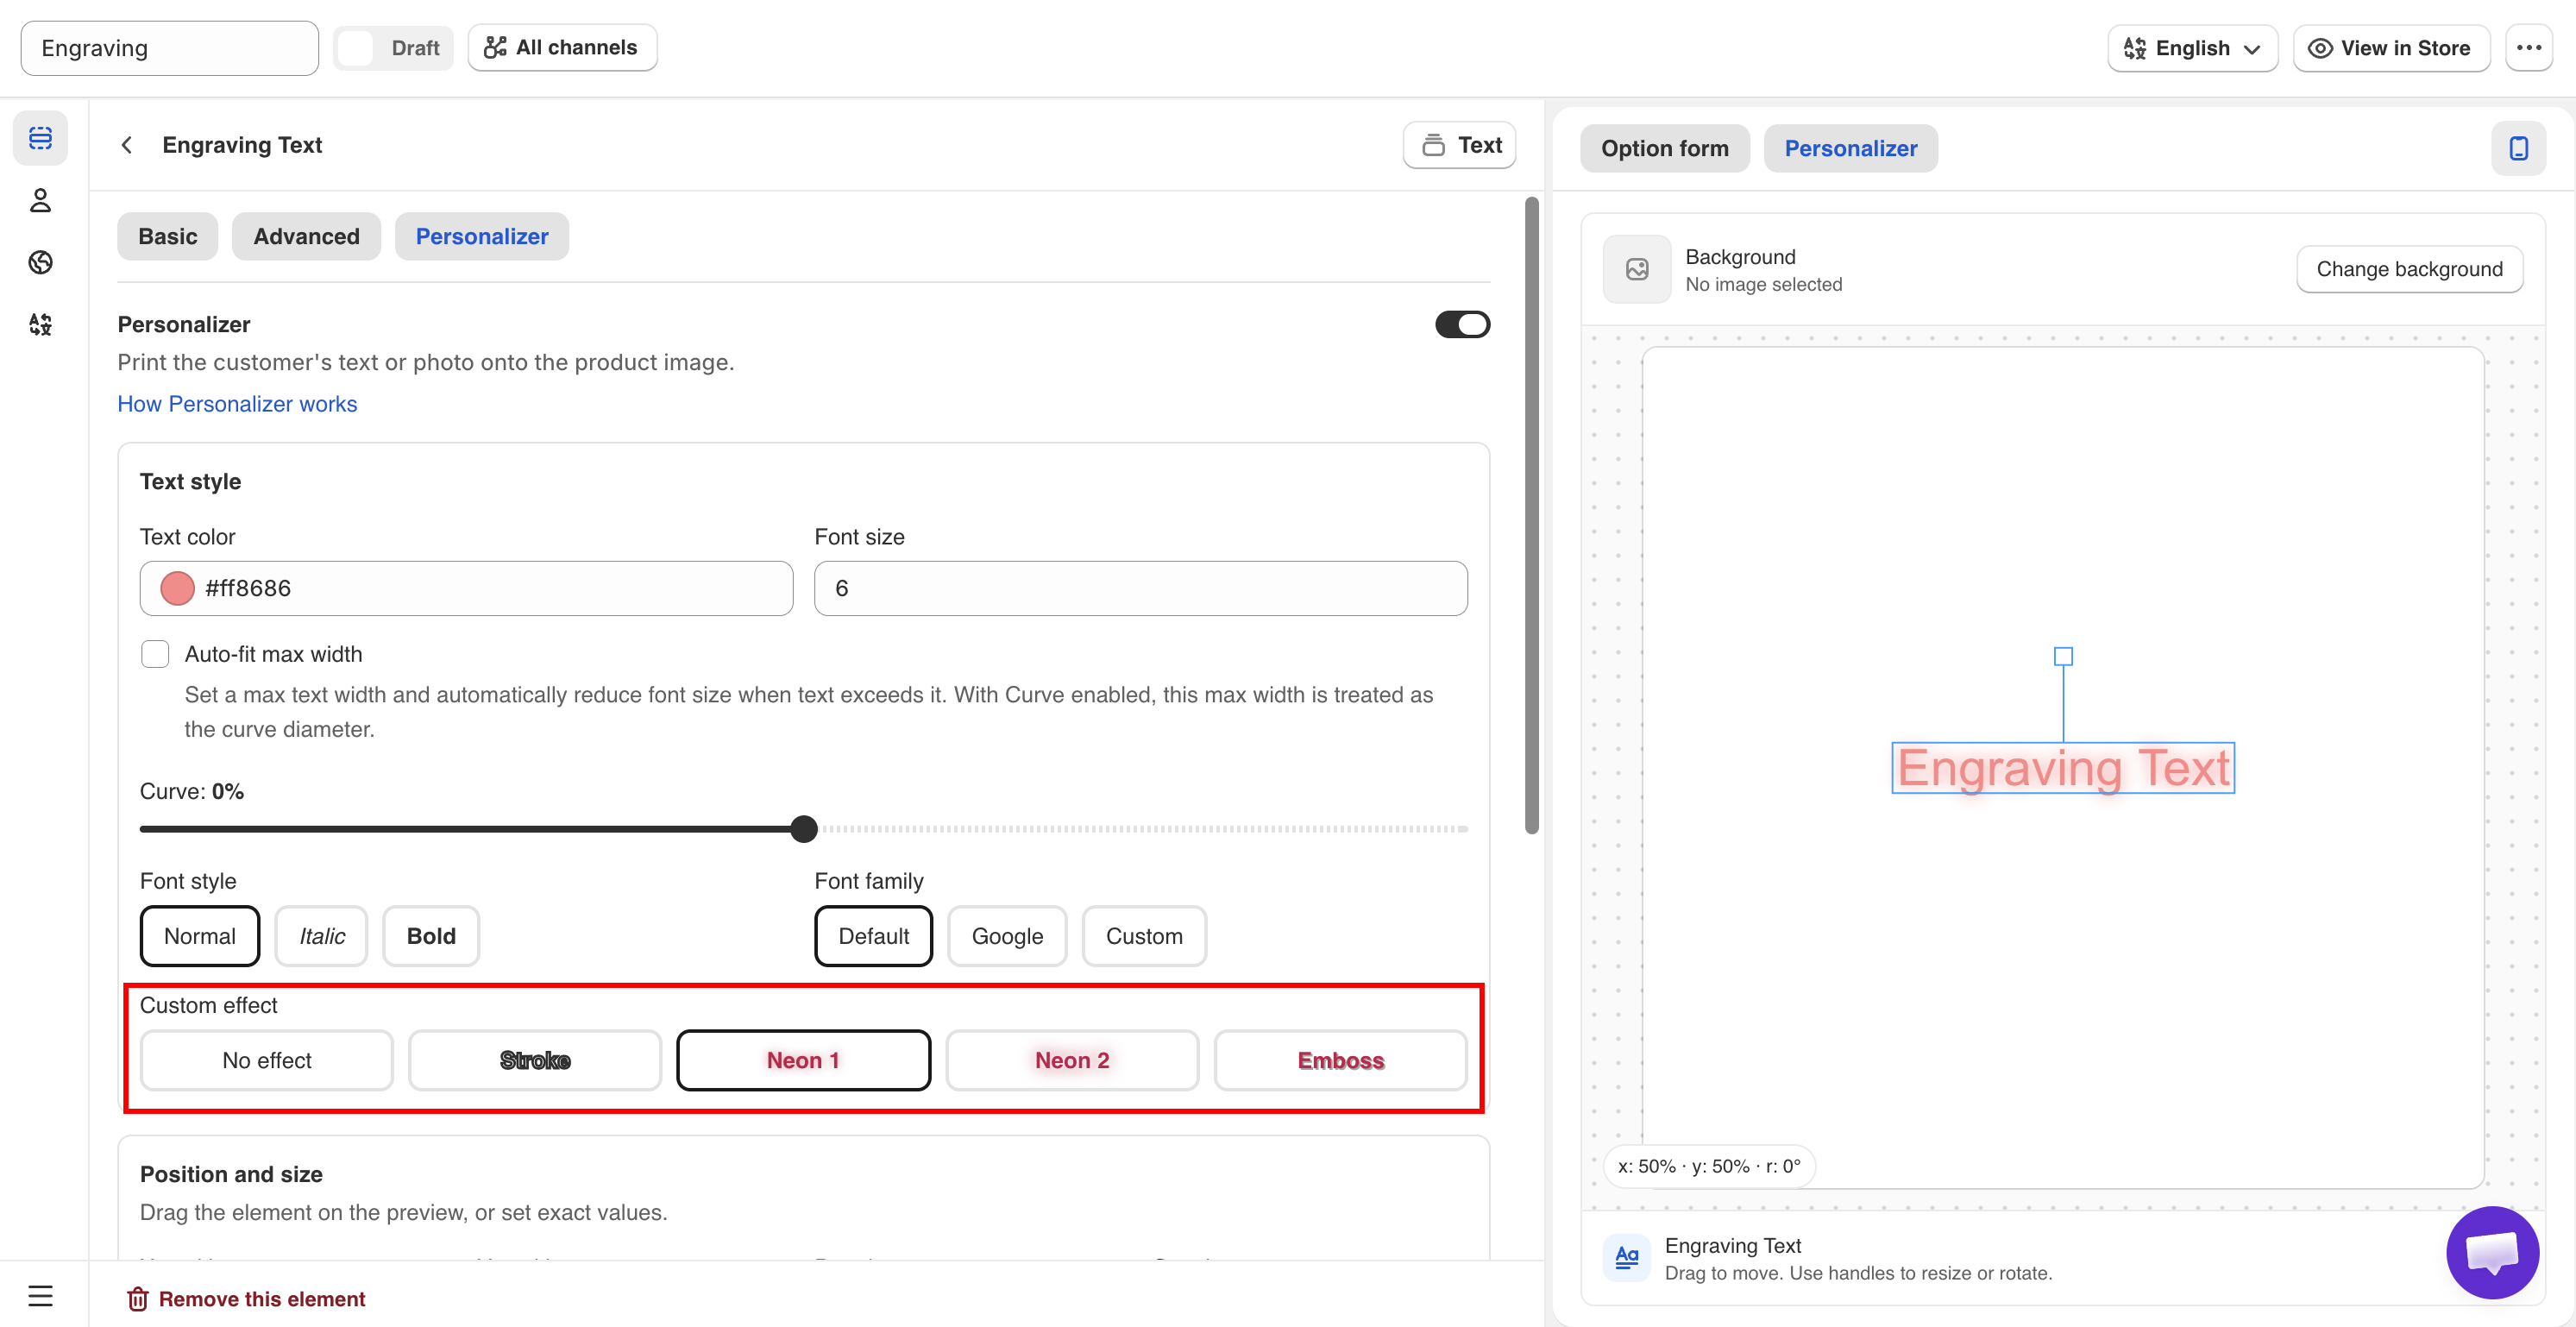Select the Personalizer preview tab
The image size is (2576, 1327).
coord(1850,148)
